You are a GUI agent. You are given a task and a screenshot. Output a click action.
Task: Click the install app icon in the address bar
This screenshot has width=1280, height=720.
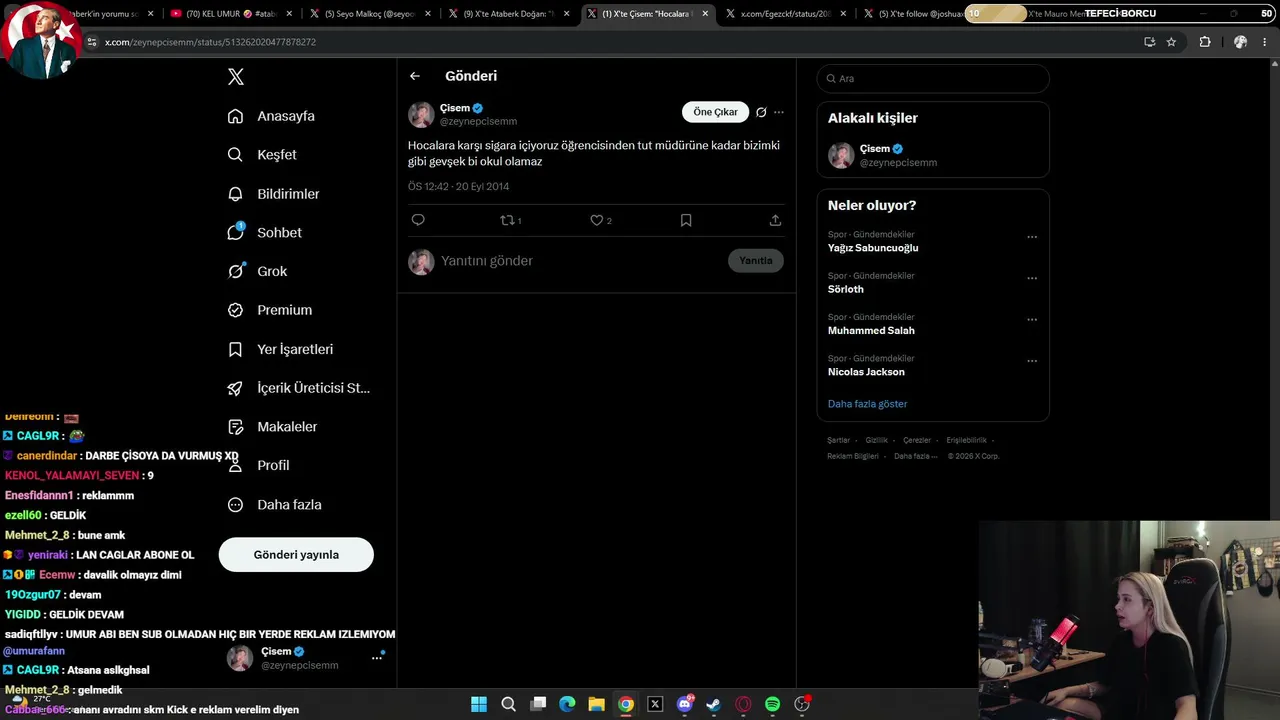pos(1149,42)
